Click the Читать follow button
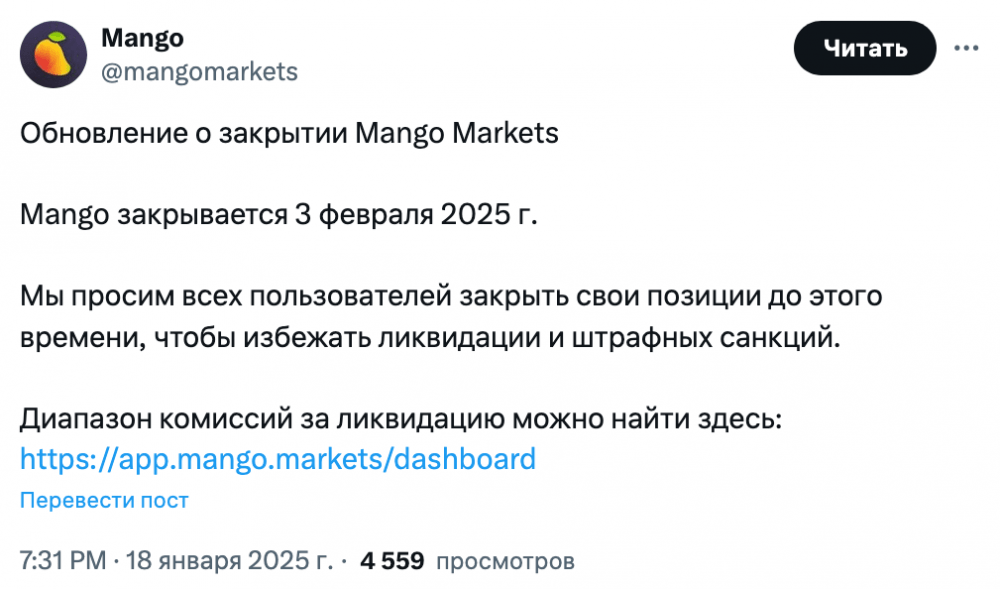 coord(865,48)
